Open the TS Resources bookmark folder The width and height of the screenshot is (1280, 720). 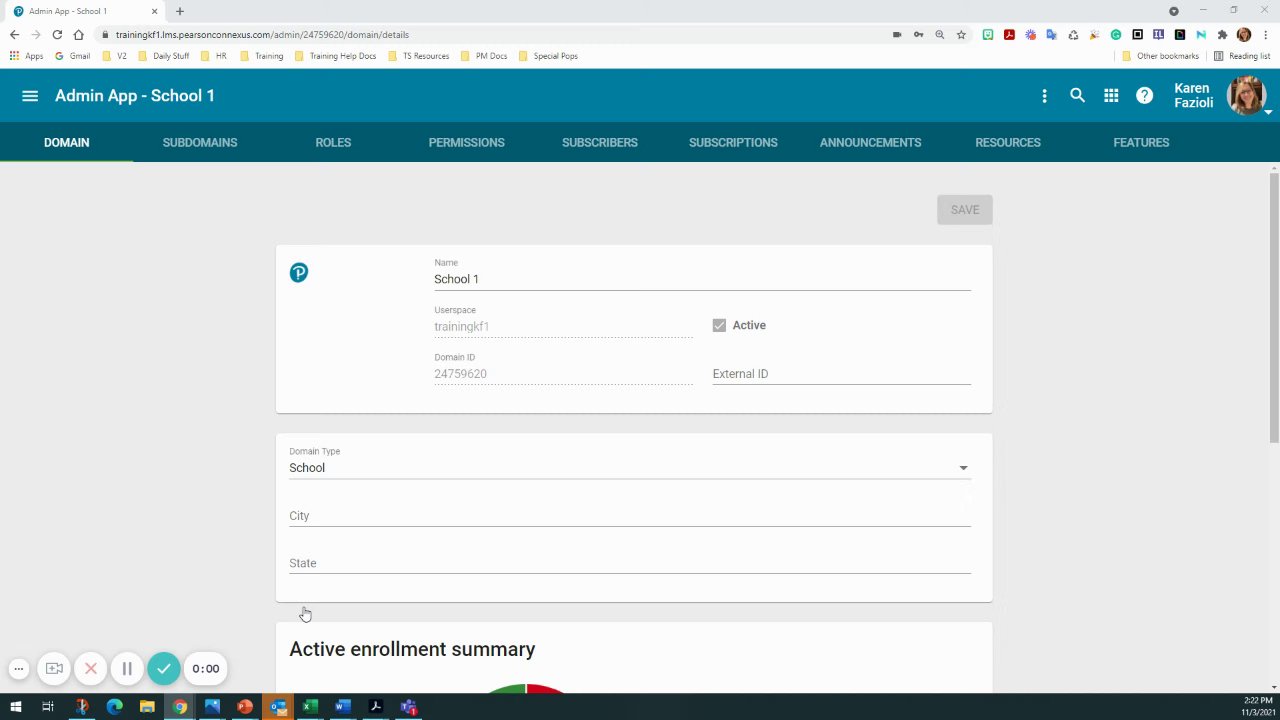(418, 56)
